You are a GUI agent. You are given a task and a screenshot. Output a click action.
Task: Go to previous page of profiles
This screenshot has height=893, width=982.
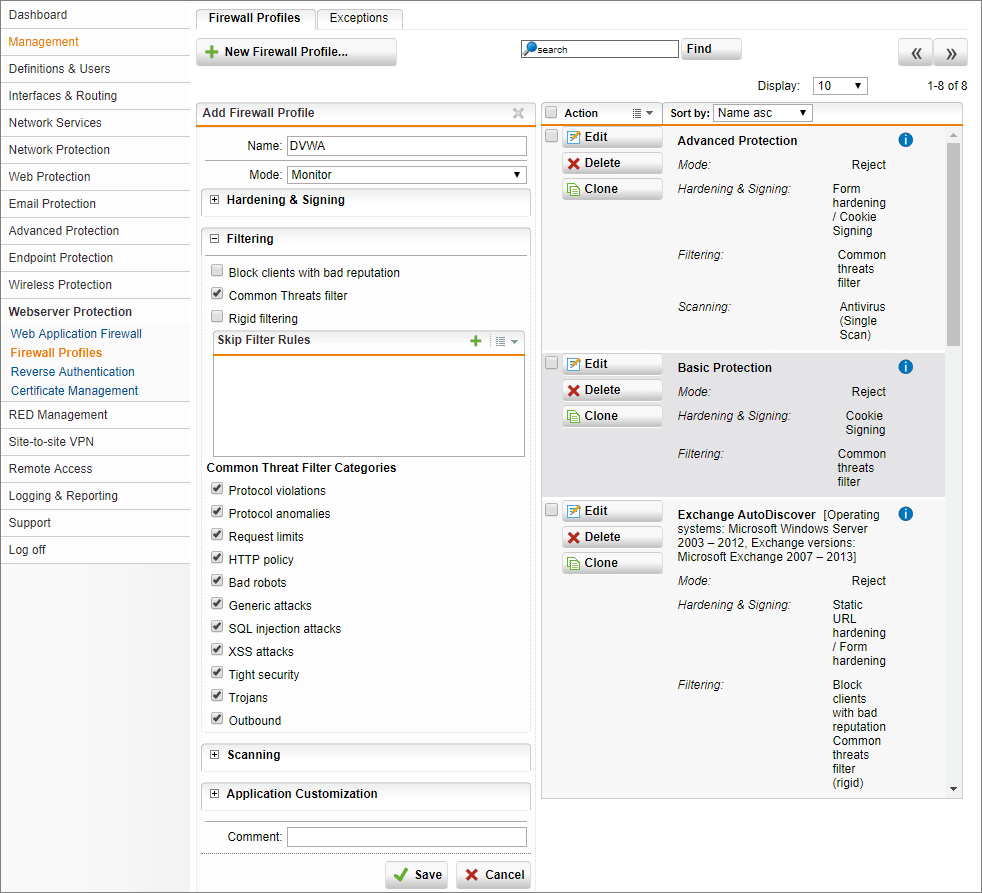tap(916, 53)
